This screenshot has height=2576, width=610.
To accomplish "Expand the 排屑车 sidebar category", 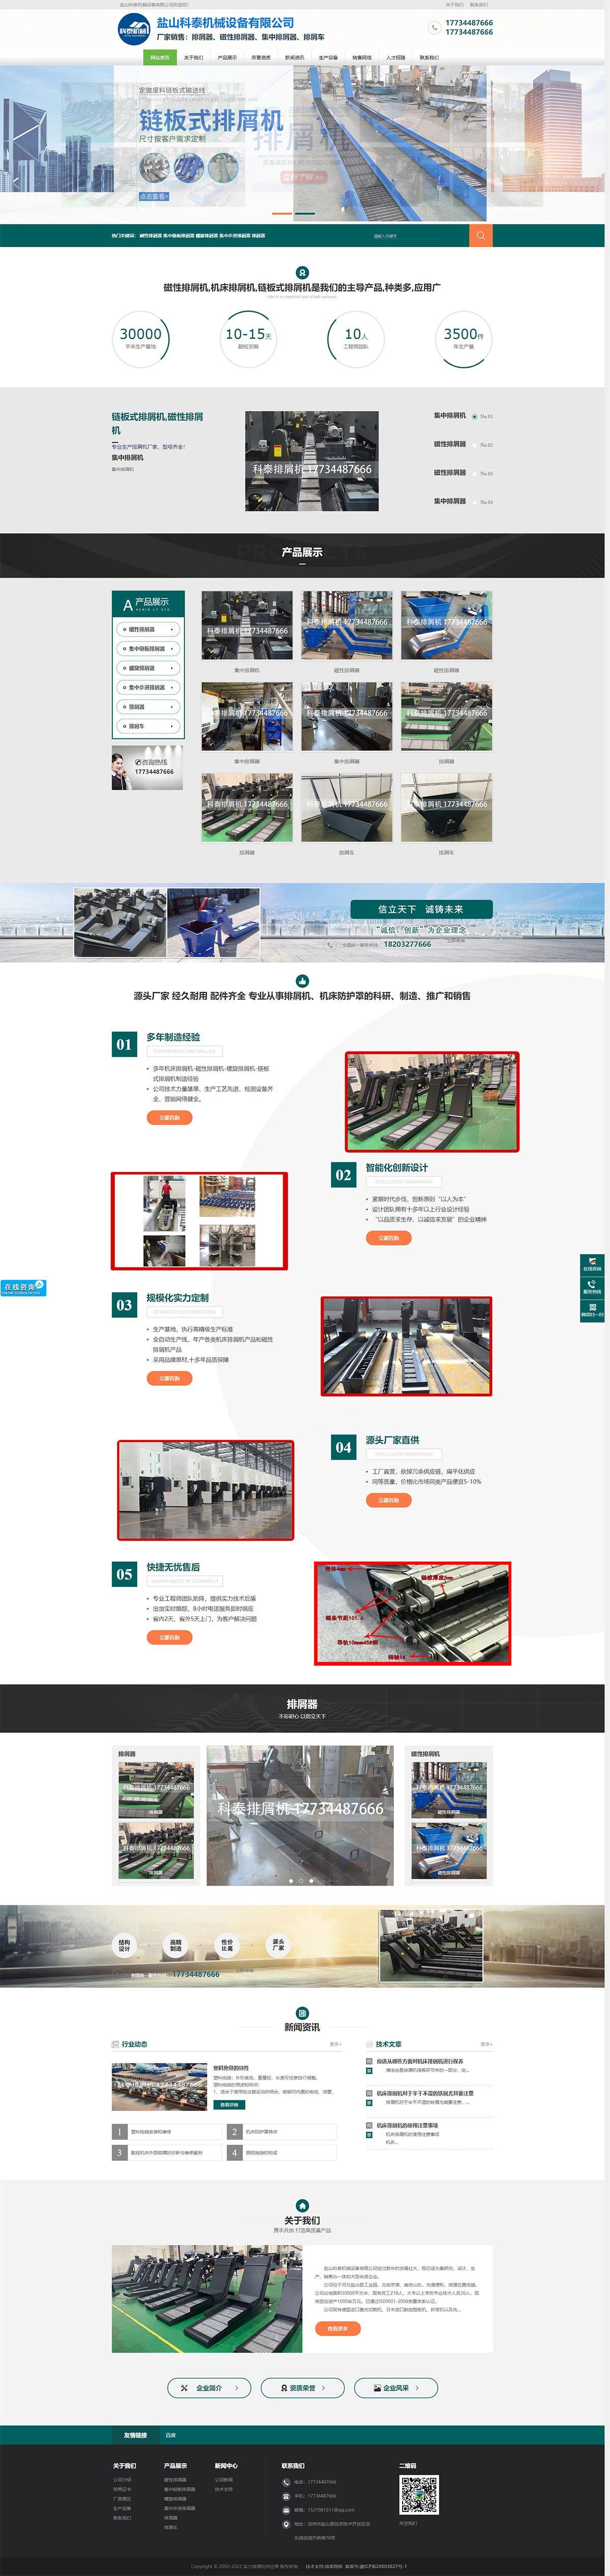I will click(x=149, y=727).
